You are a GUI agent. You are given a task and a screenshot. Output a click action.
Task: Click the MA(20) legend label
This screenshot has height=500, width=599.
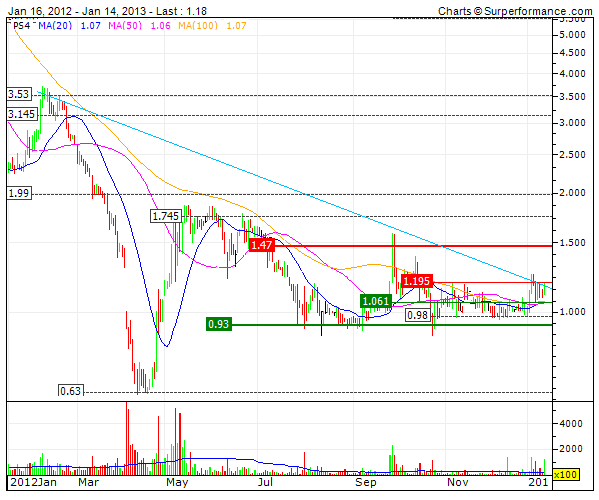click(55, 26)
